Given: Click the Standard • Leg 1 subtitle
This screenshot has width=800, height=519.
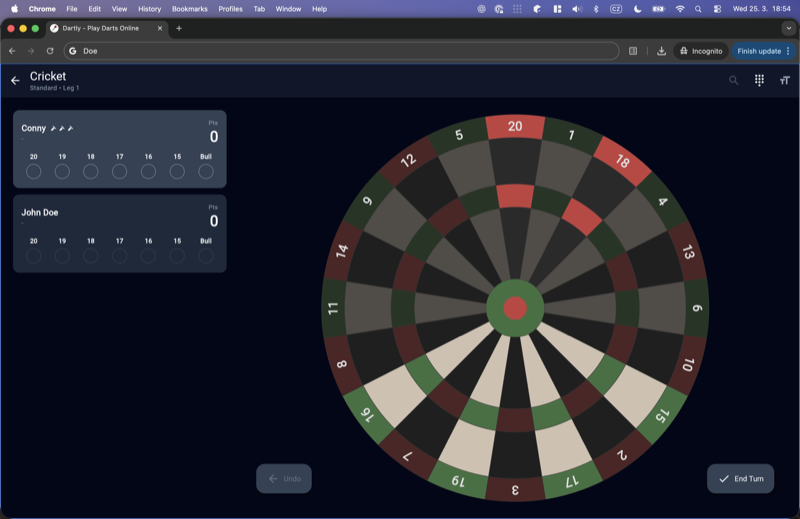Looking at the screenshot, I should (x=54, y=88).
